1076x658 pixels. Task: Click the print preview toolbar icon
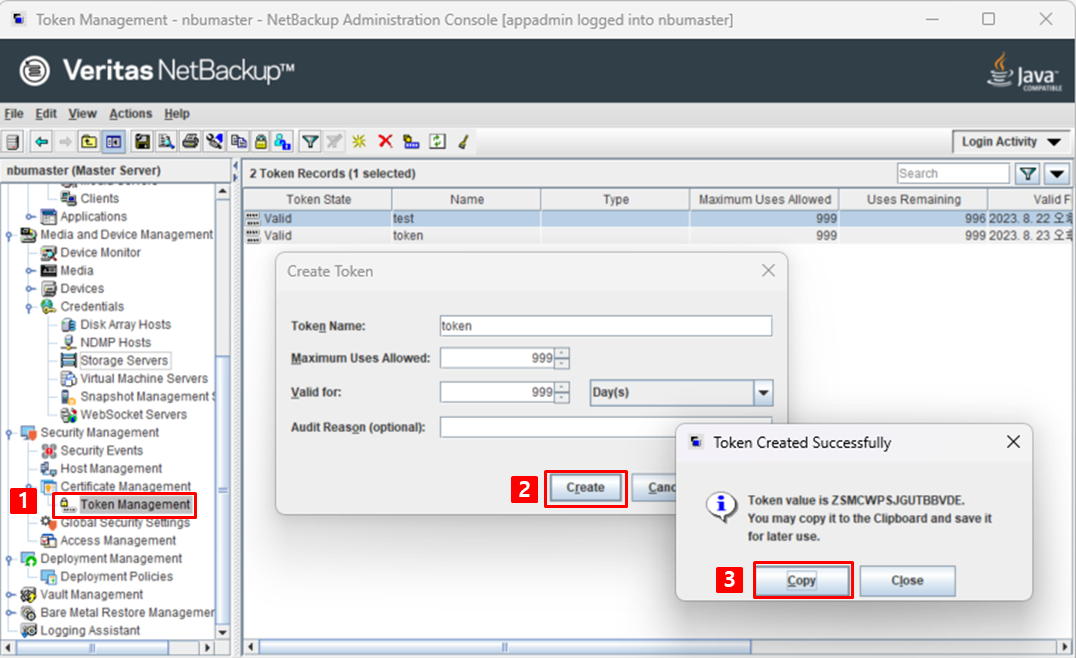tap(166, 142)
